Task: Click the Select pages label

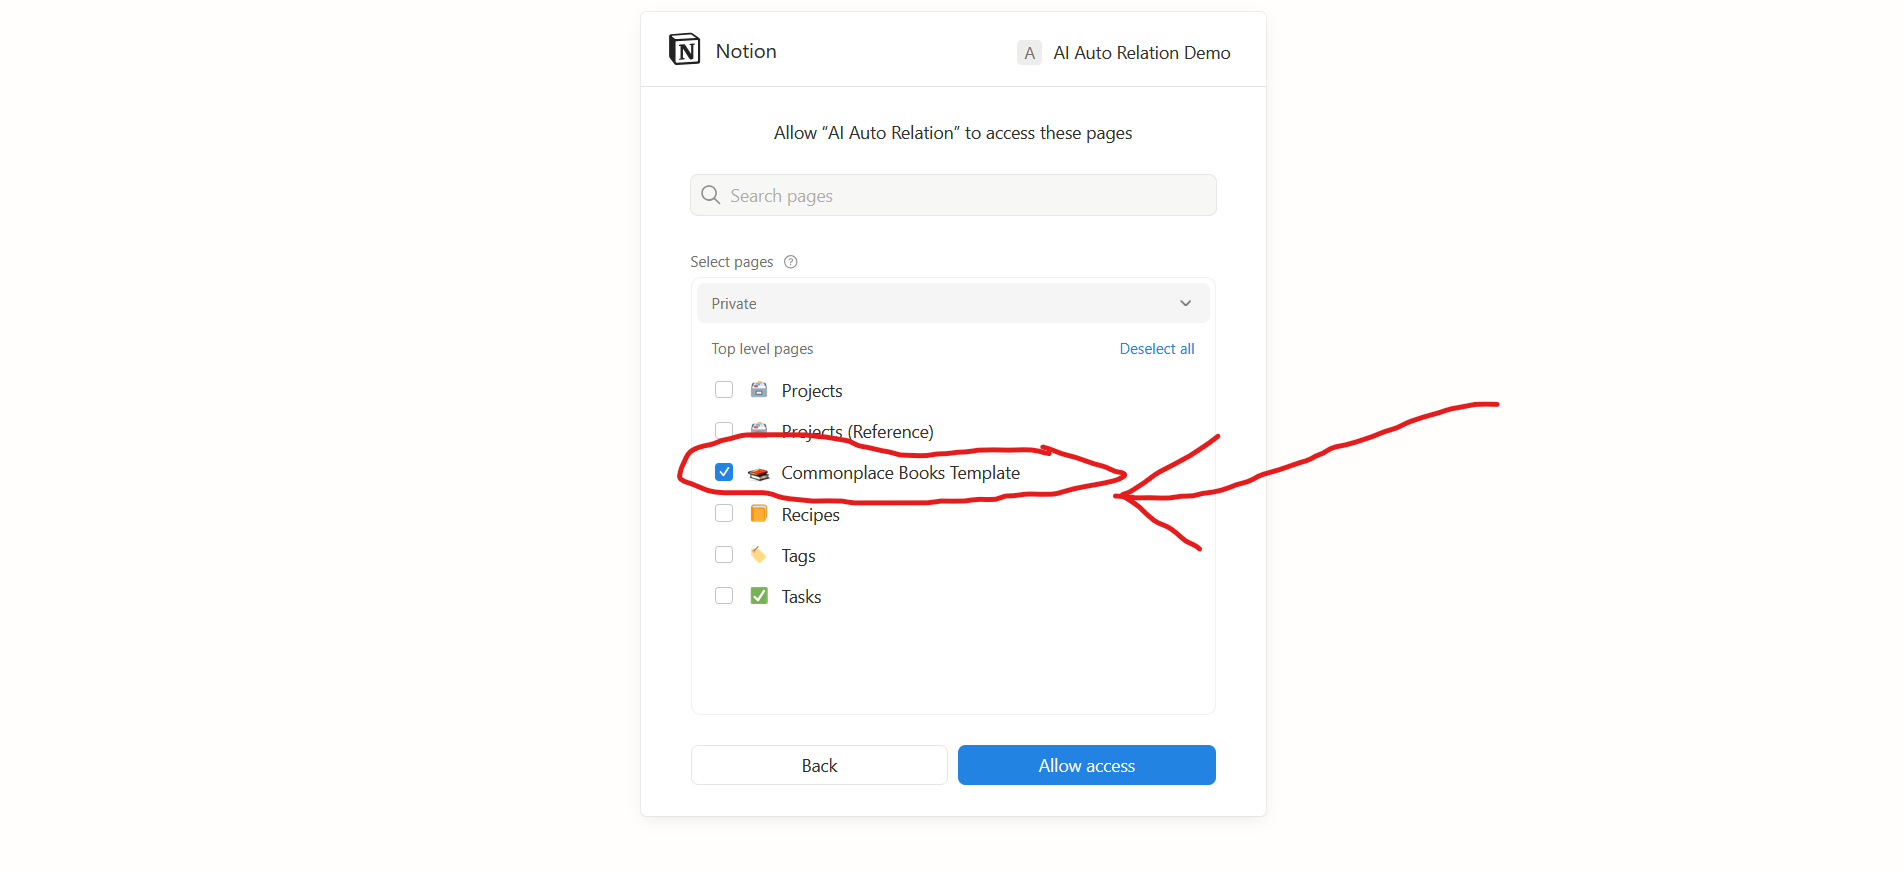Action: (x=731, y=262)
